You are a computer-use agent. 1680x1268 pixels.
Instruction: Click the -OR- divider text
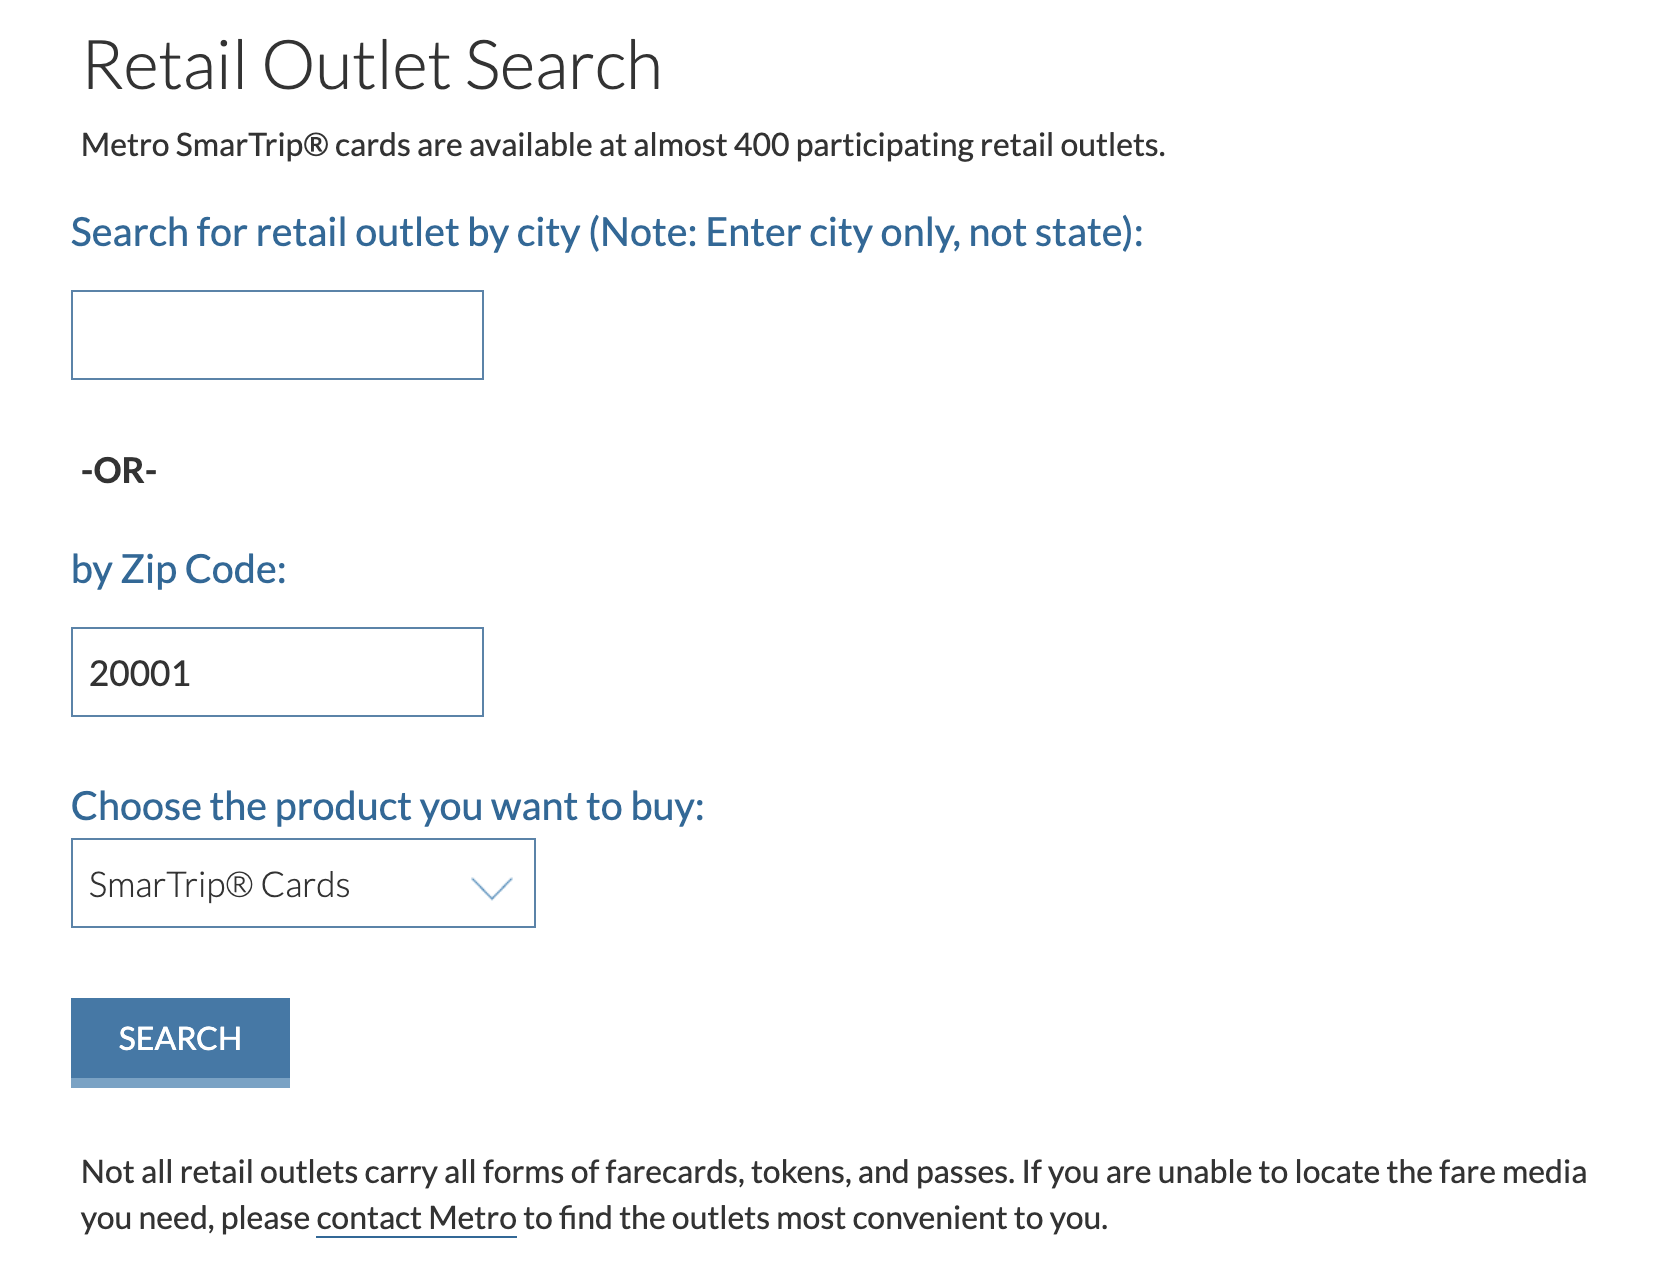tap(118, 470)
